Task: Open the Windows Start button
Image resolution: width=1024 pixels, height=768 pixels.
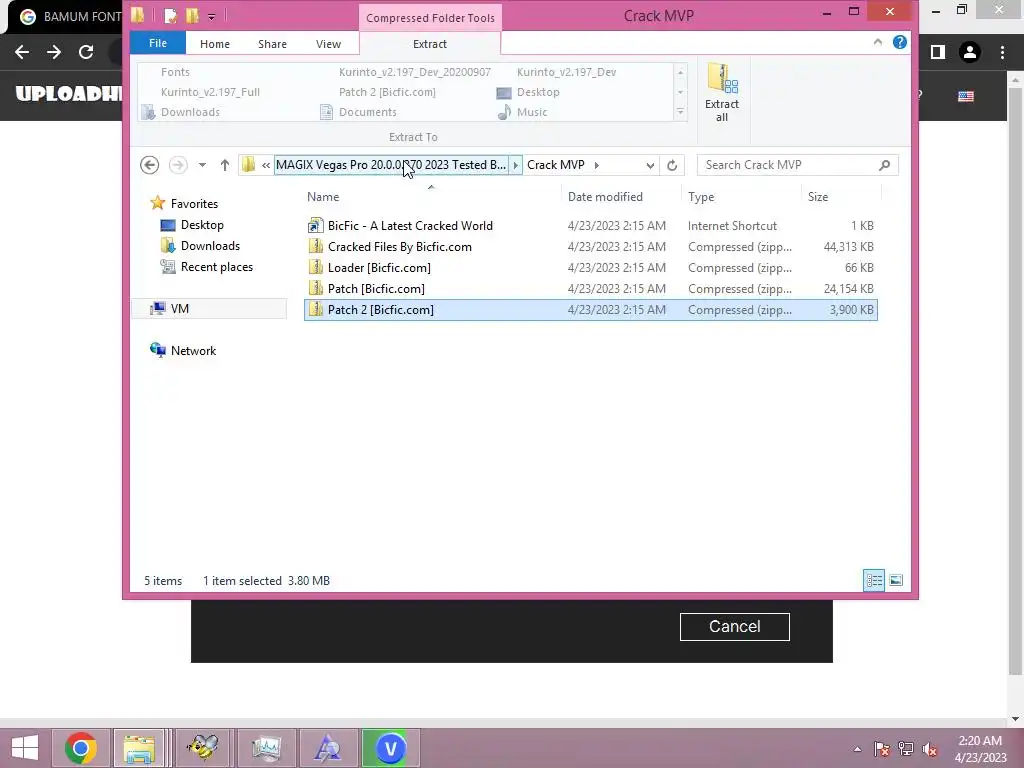Action: coord(25,748)
